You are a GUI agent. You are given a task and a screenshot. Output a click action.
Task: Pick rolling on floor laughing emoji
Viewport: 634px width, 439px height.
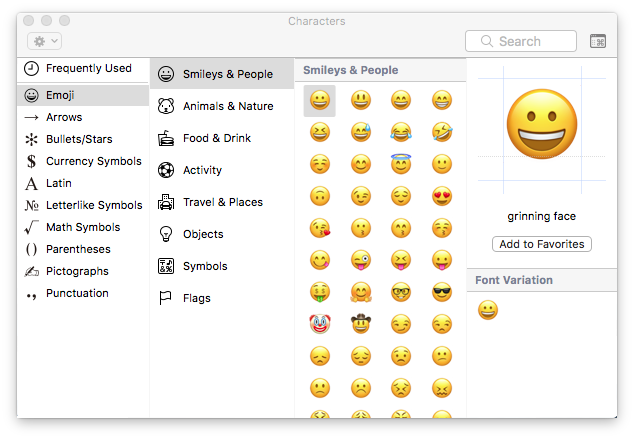(442, 132)
